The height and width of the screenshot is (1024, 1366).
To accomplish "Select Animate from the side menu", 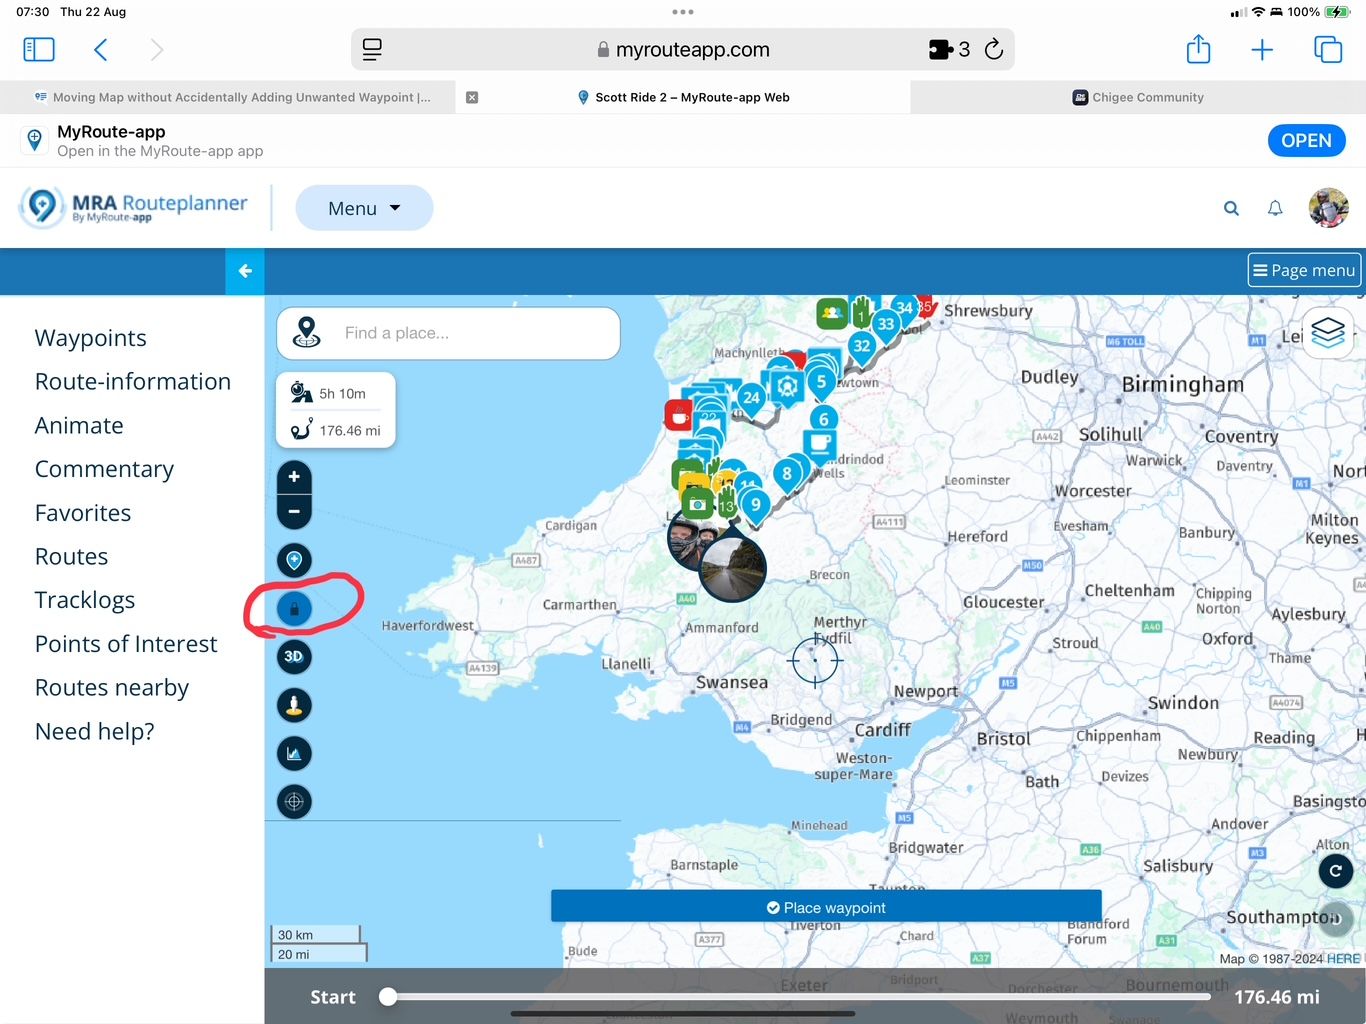I will pyautogui.click(x=79, y=426).
